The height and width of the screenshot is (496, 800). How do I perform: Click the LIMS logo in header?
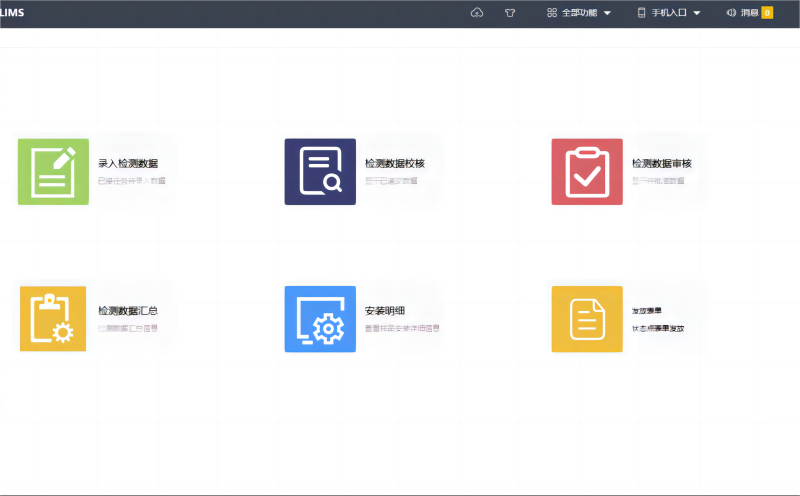12,13
